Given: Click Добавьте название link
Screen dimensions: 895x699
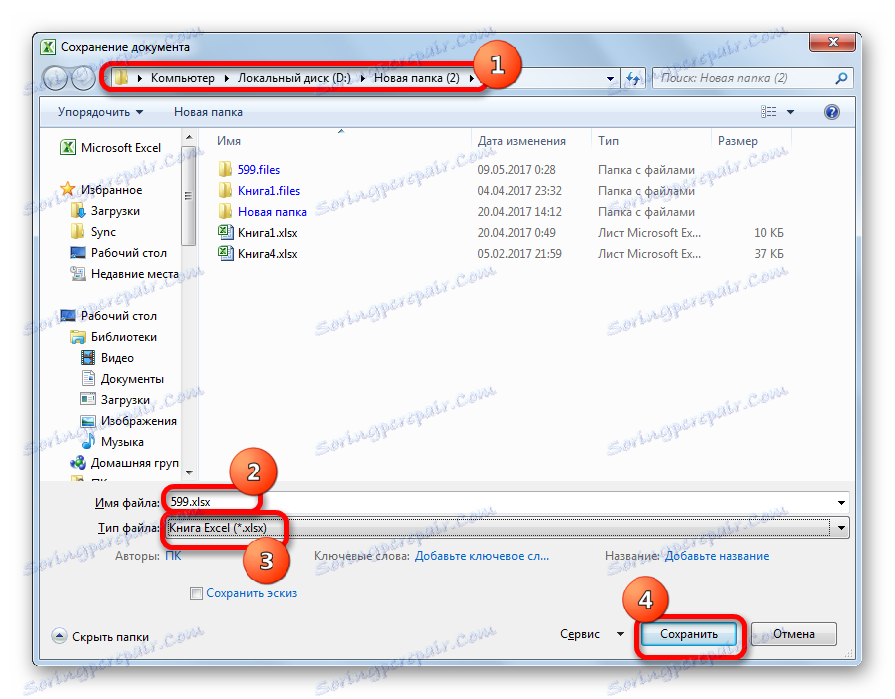Looking at the screenshot, I should pyautogui.click(x=717, y=556).
